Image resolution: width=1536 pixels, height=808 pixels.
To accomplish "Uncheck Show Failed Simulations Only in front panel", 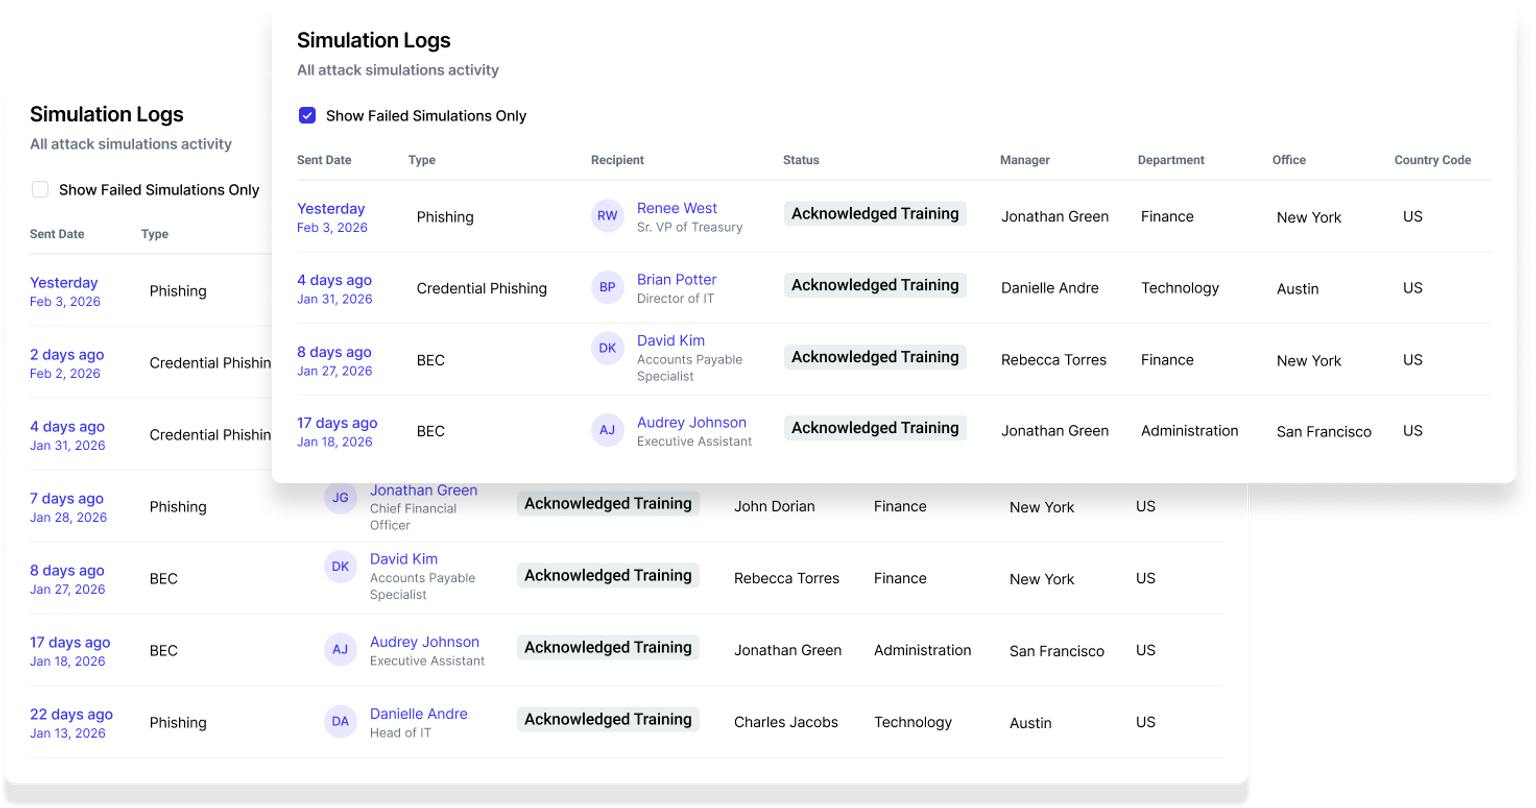I will 308,116.
